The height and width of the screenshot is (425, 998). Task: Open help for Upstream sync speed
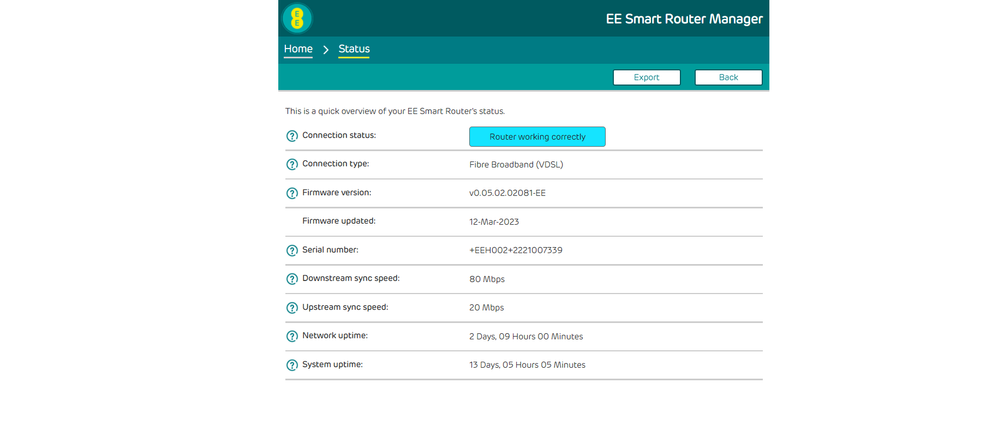(x=292, y=308)
